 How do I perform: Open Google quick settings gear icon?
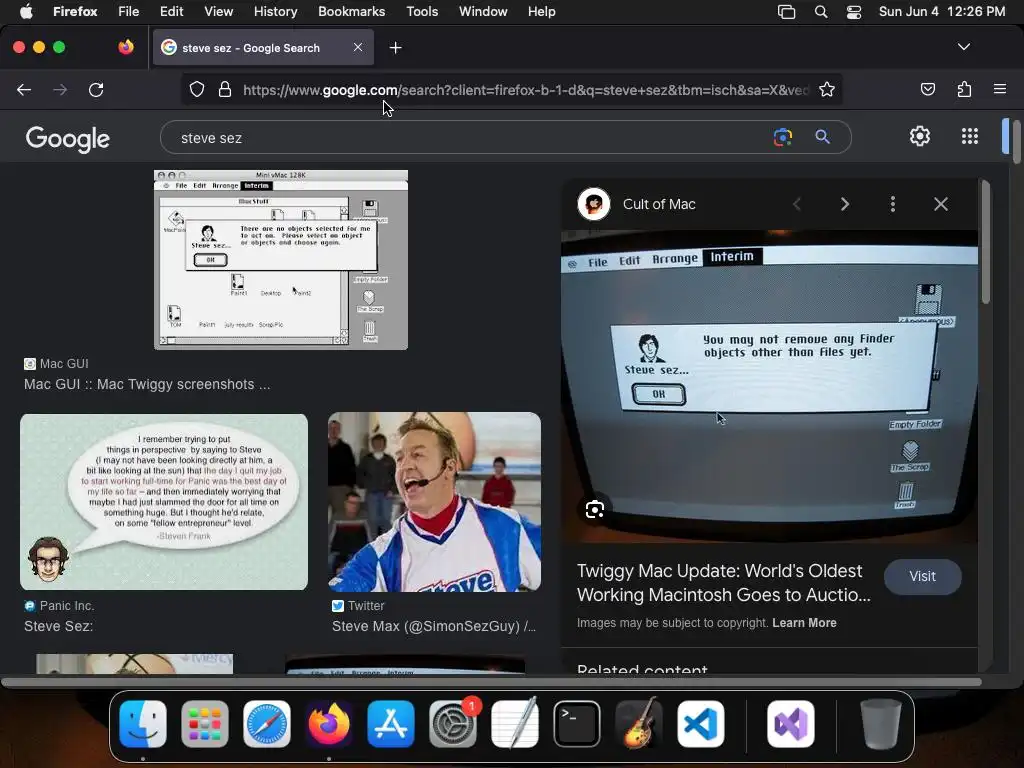tap(920, 136)
